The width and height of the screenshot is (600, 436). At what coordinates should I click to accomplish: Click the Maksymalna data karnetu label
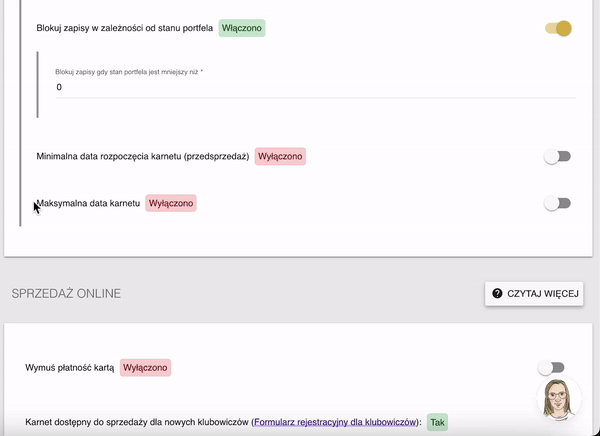tap(88, 203)
